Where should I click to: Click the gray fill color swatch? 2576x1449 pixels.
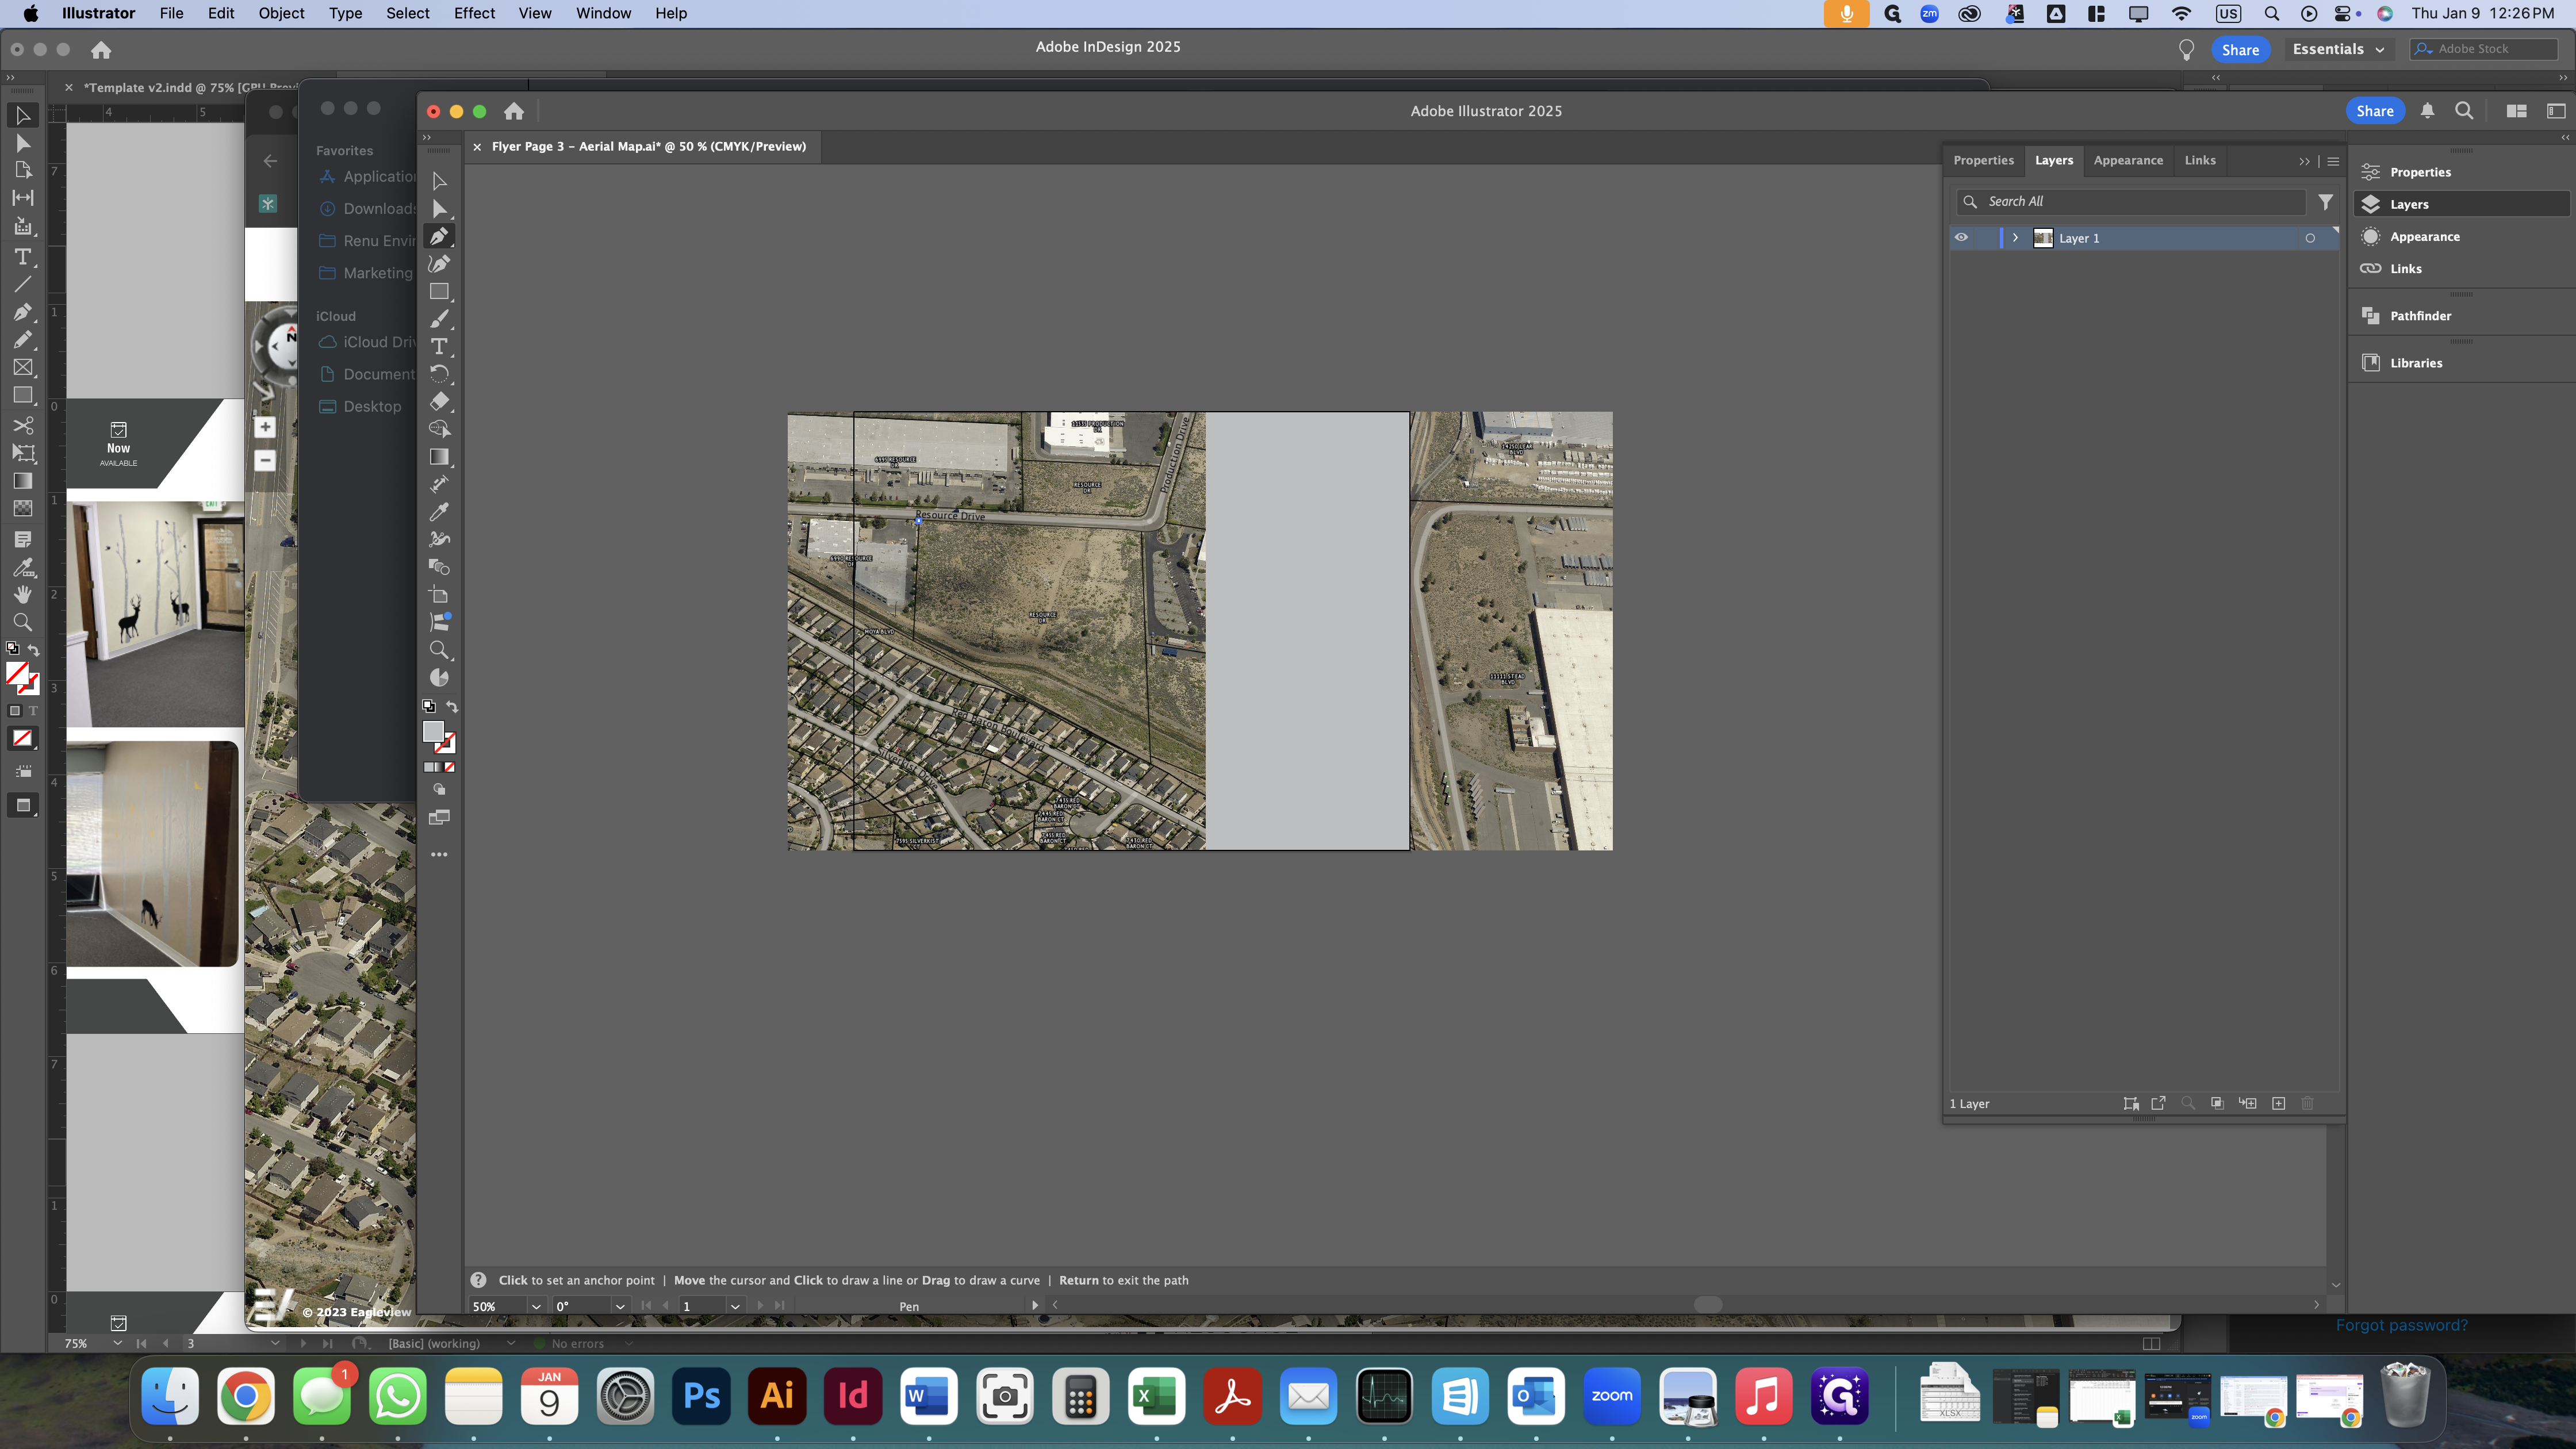click(x=433, y=732)
